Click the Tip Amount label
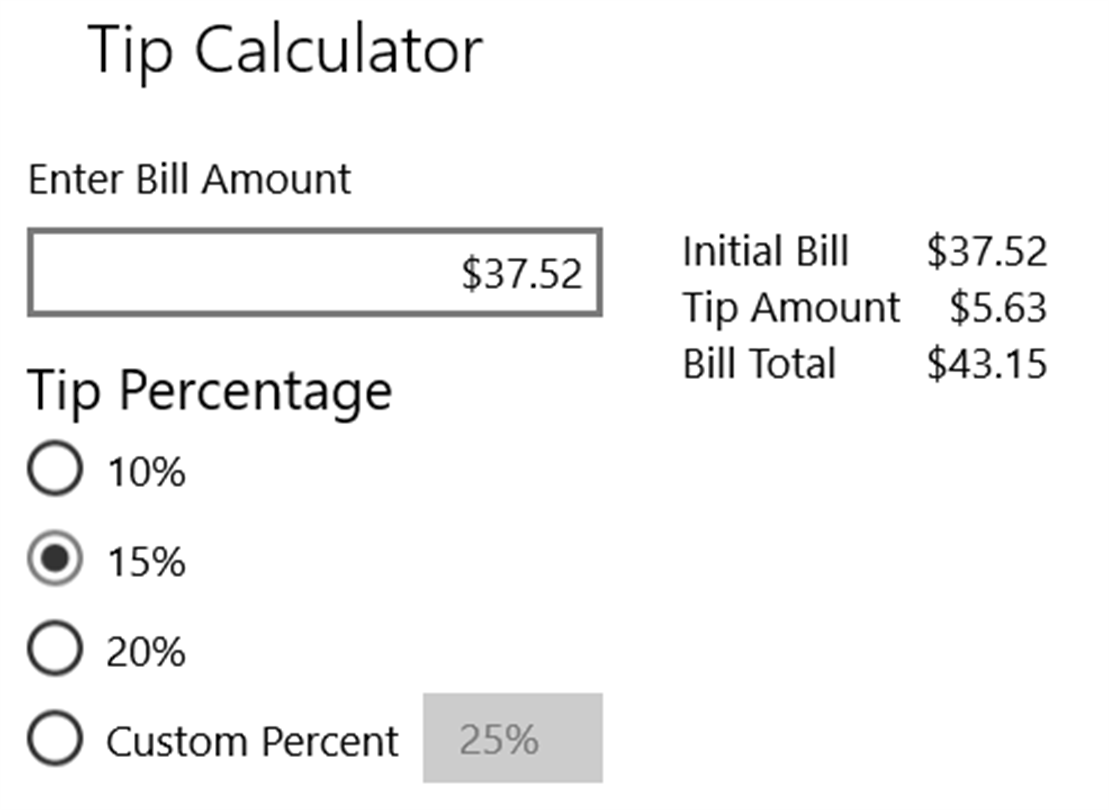 click(791, 307)
